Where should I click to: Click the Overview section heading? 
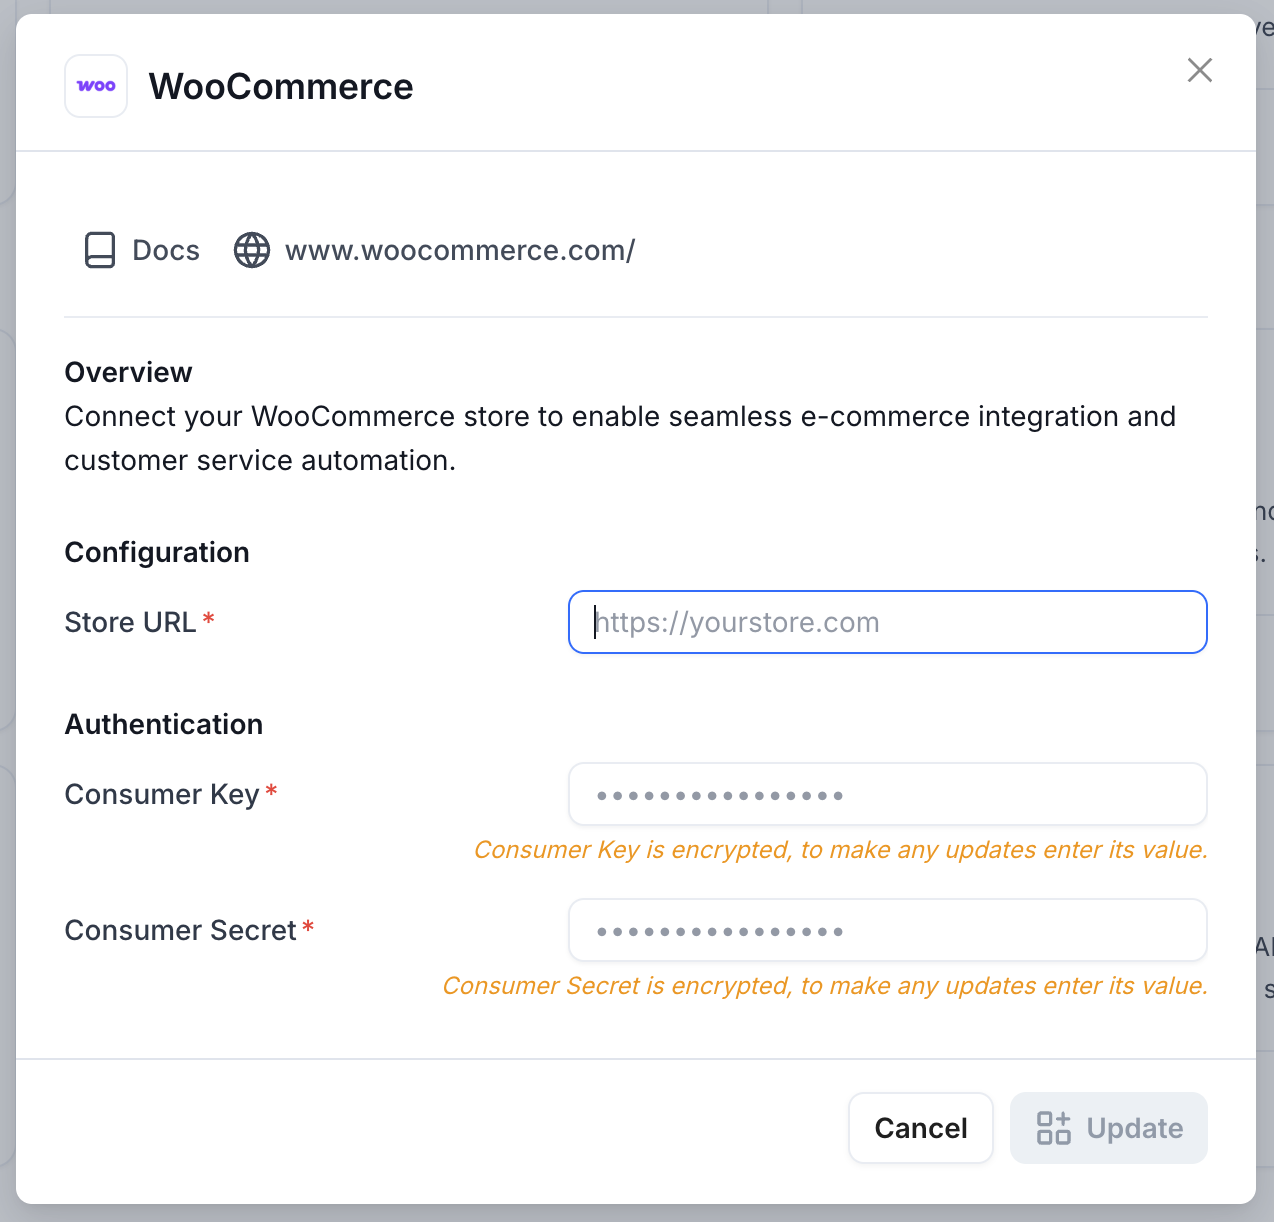click(x=128, y=372)
